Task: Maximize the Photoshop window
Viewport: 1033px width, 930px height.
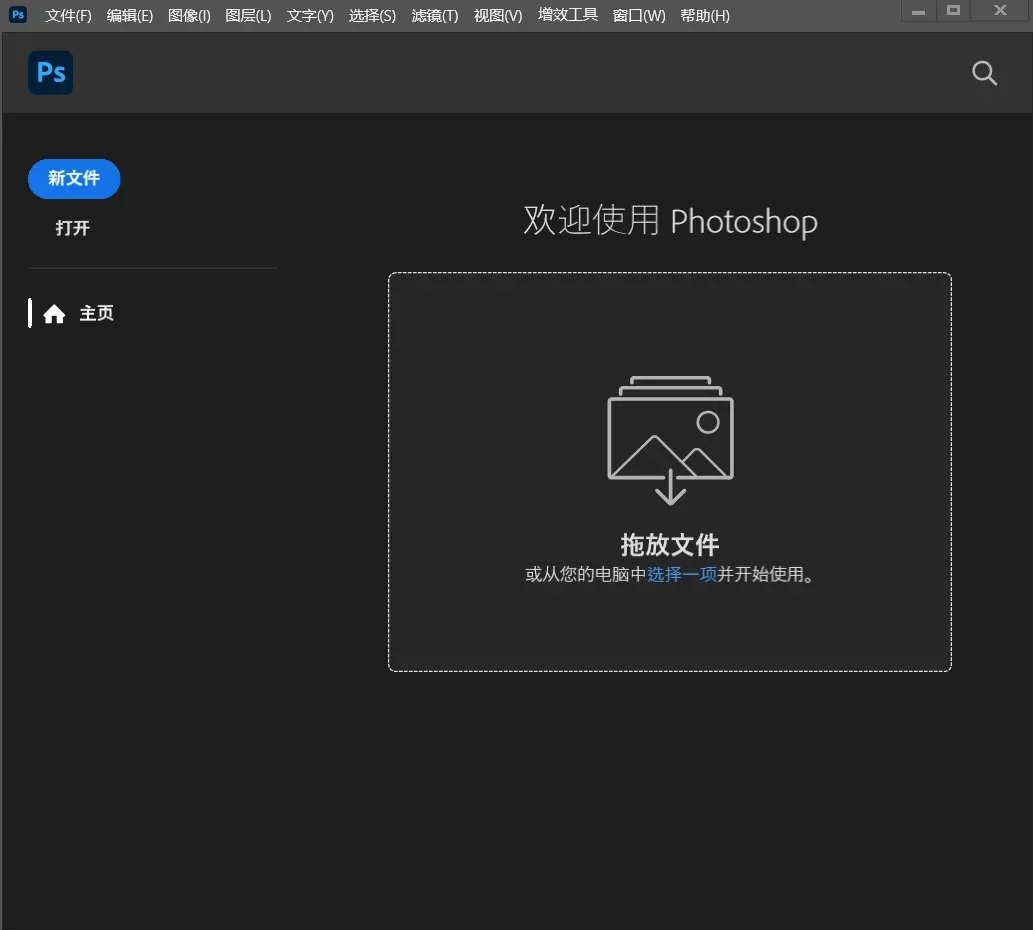Action: pos(953,11)
